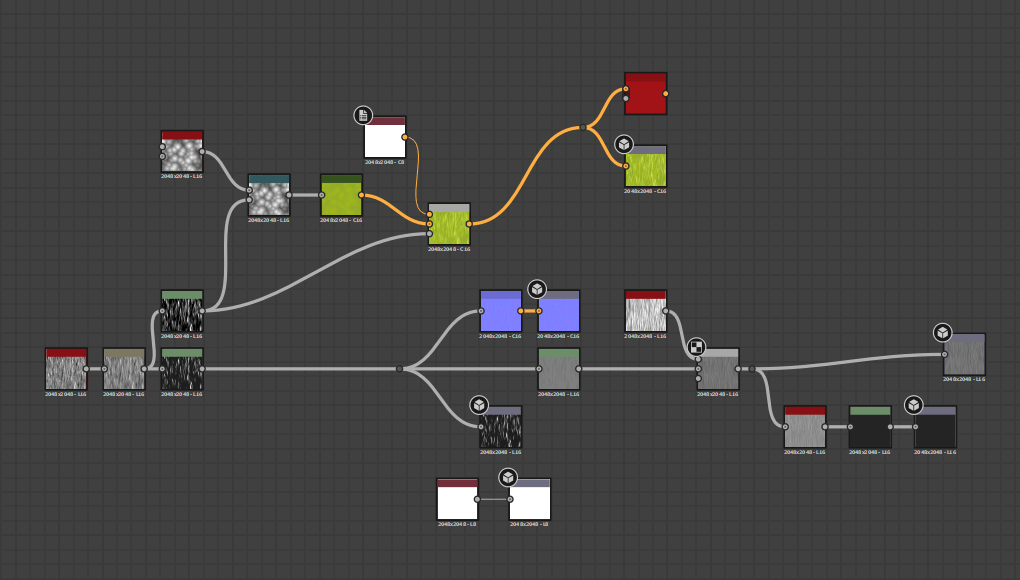Image resolution: width=1020 pixels, height=580 pixels.
Task: Click cube badge on blue normal output node
Action: point(537,290)
